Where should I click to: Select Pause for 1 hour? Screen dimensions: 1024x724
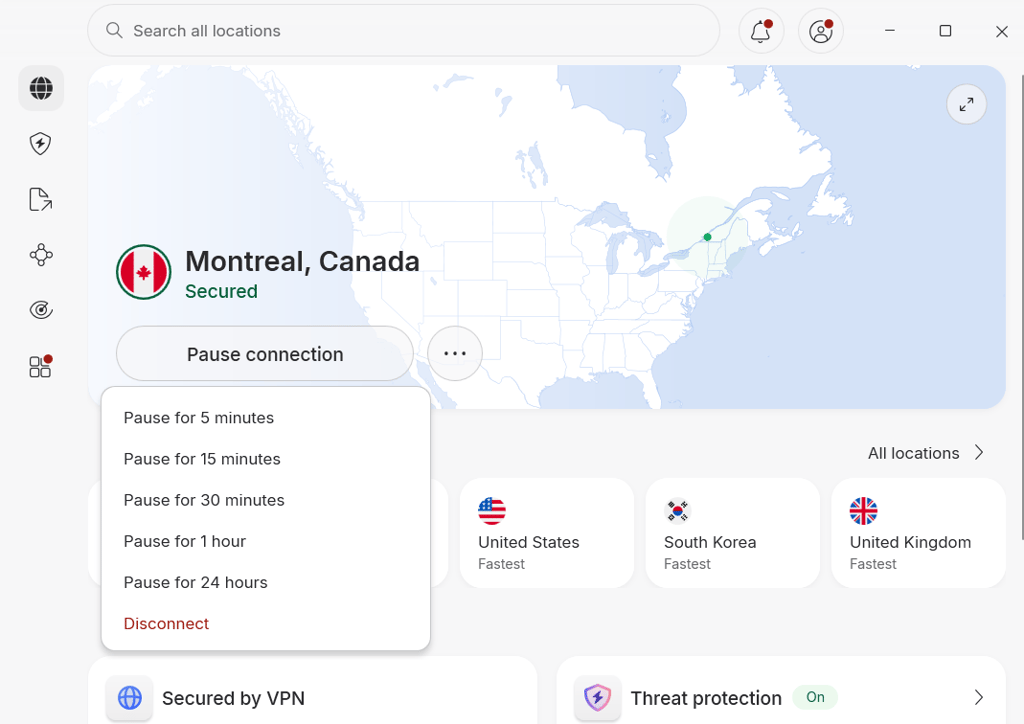coord(266,541)
